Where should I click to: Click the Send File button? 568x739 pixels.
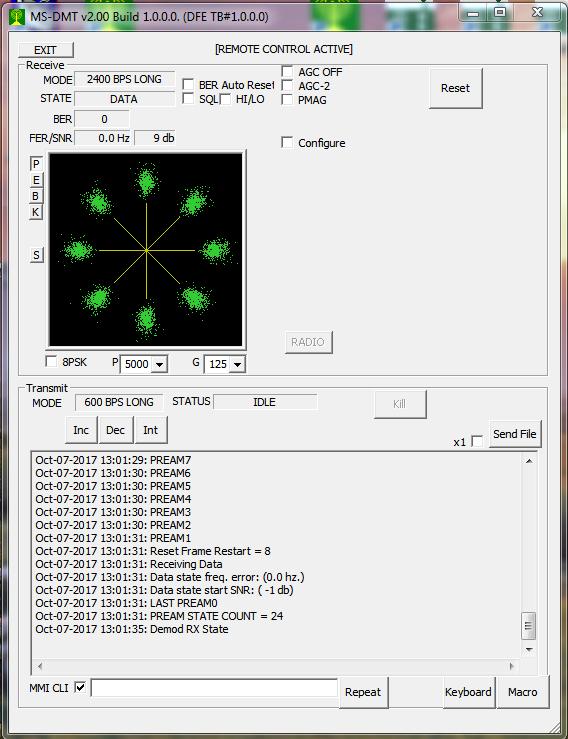click(x=515, y=434)
